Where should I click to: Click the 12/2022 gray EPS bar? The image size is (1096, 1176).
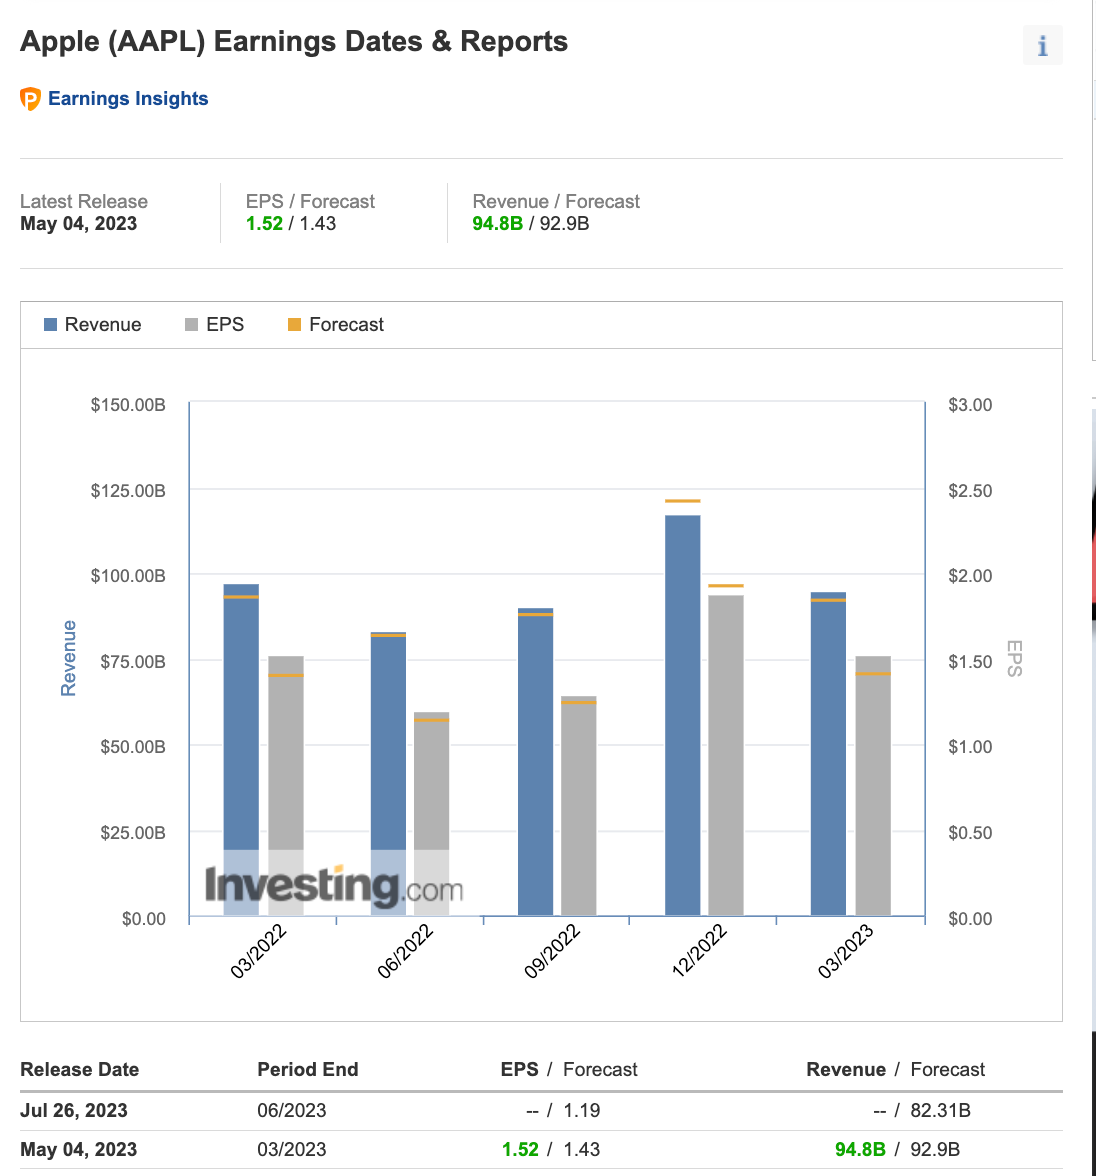tap(726, 755)
